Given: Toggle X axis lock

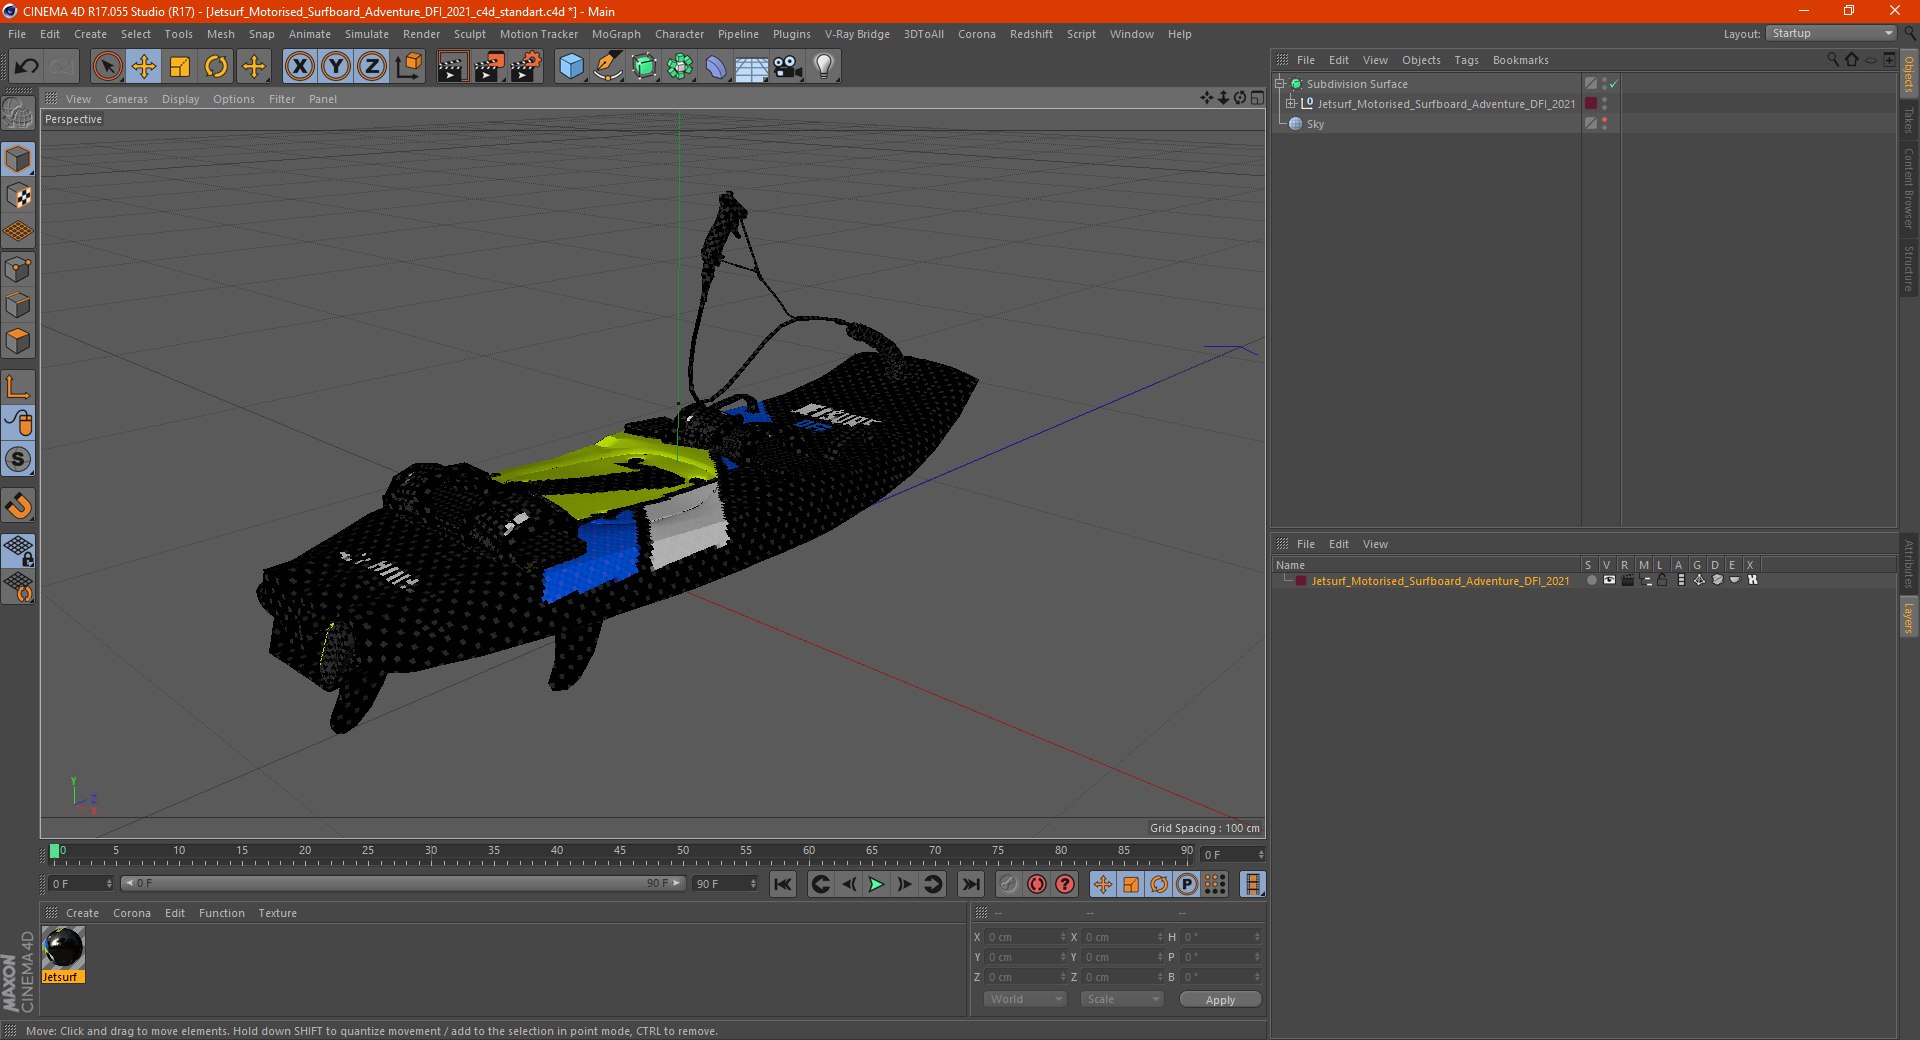Looking at the screenshot, I should point(299,67).
